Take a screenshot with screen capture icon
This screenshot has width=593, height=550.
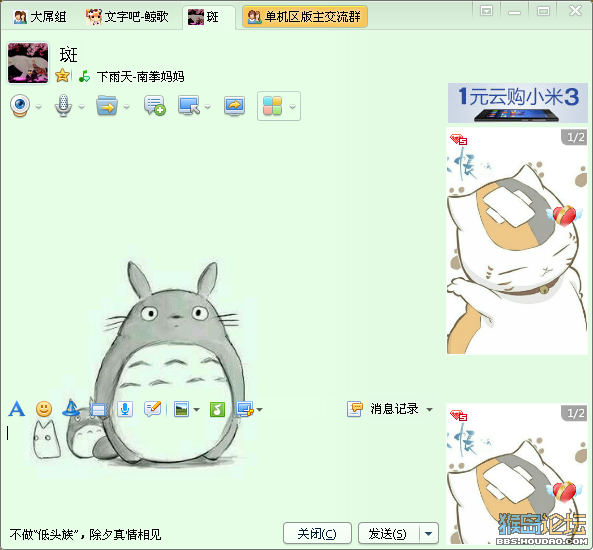[x=245, y=409]
